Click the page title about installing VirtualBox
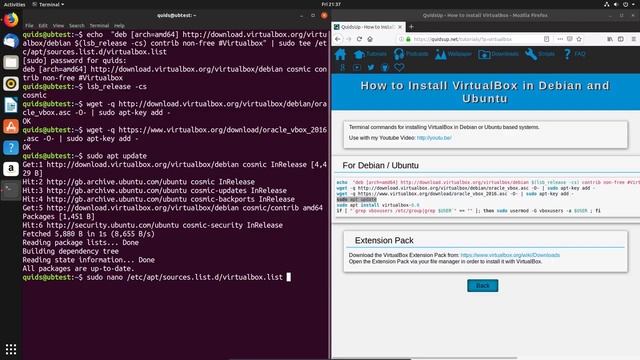640x360 pixels. click(485, 92)
